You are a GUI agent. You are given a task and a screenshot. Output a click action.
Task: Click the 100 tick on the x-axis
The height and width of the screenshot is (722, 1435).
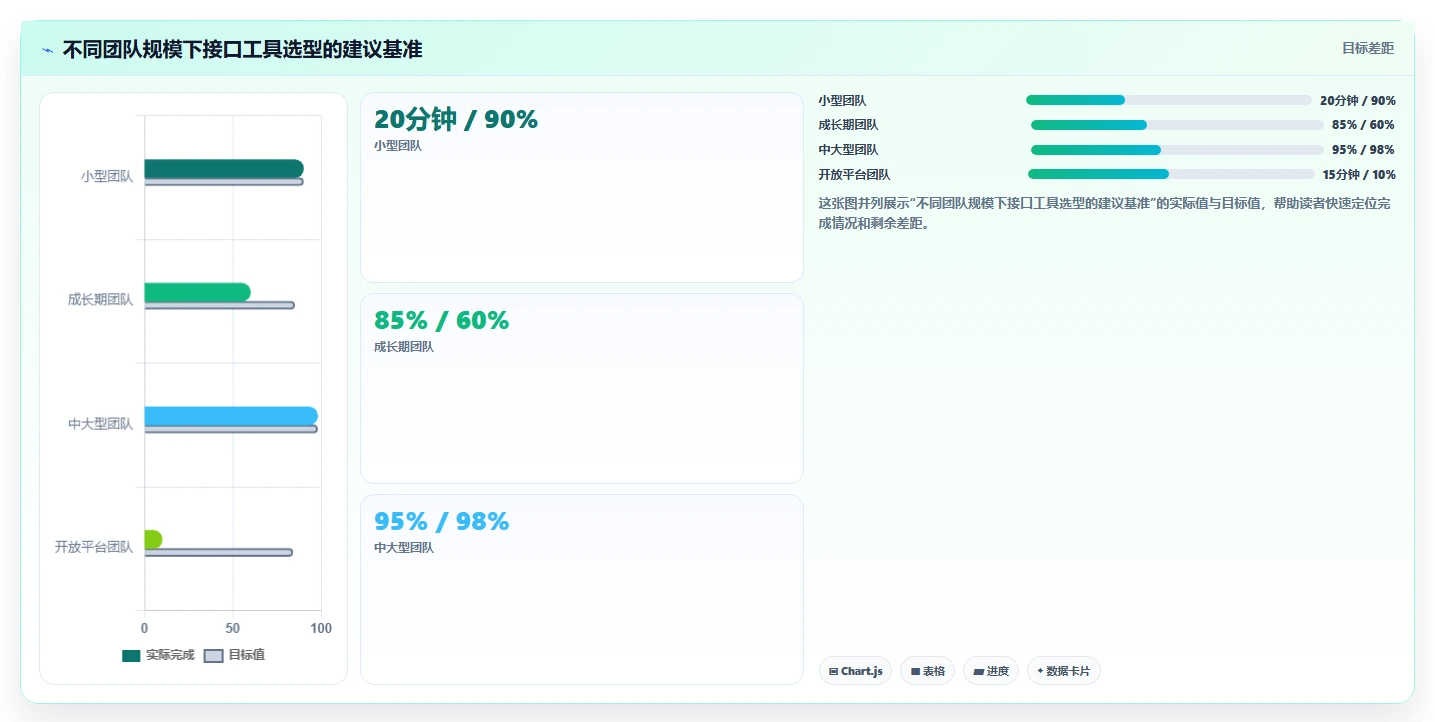(x=321, y=628)
